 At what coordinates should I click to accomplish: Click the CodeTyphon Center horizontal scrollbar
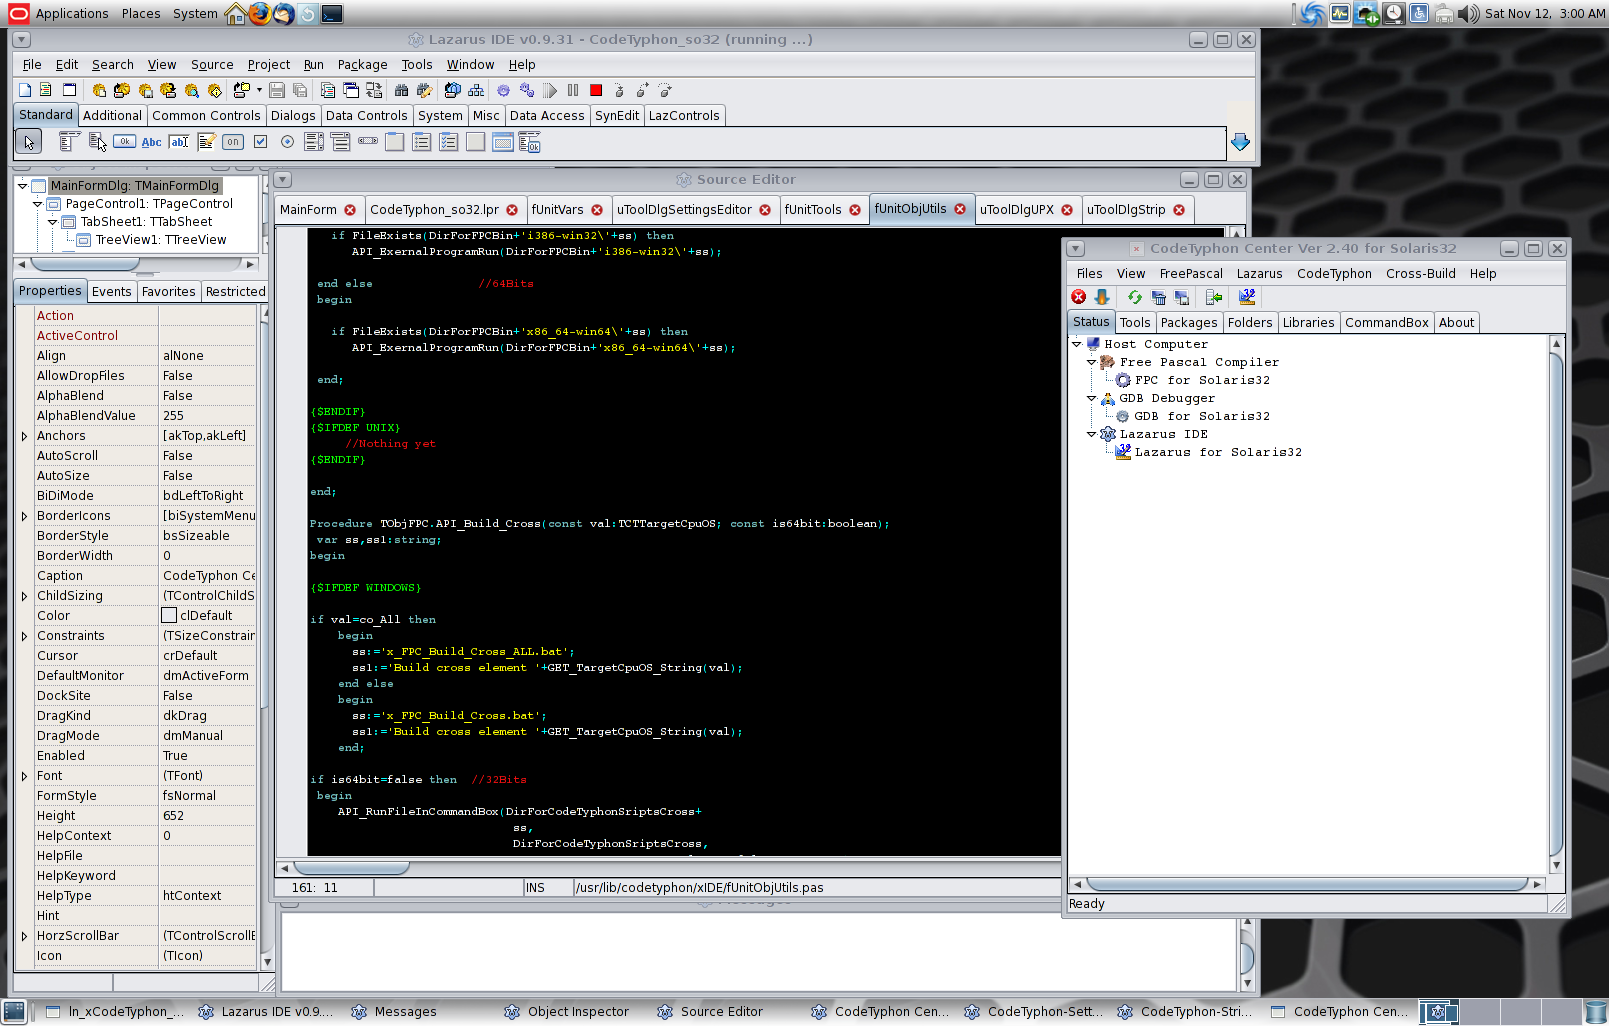click(1307, 884)
